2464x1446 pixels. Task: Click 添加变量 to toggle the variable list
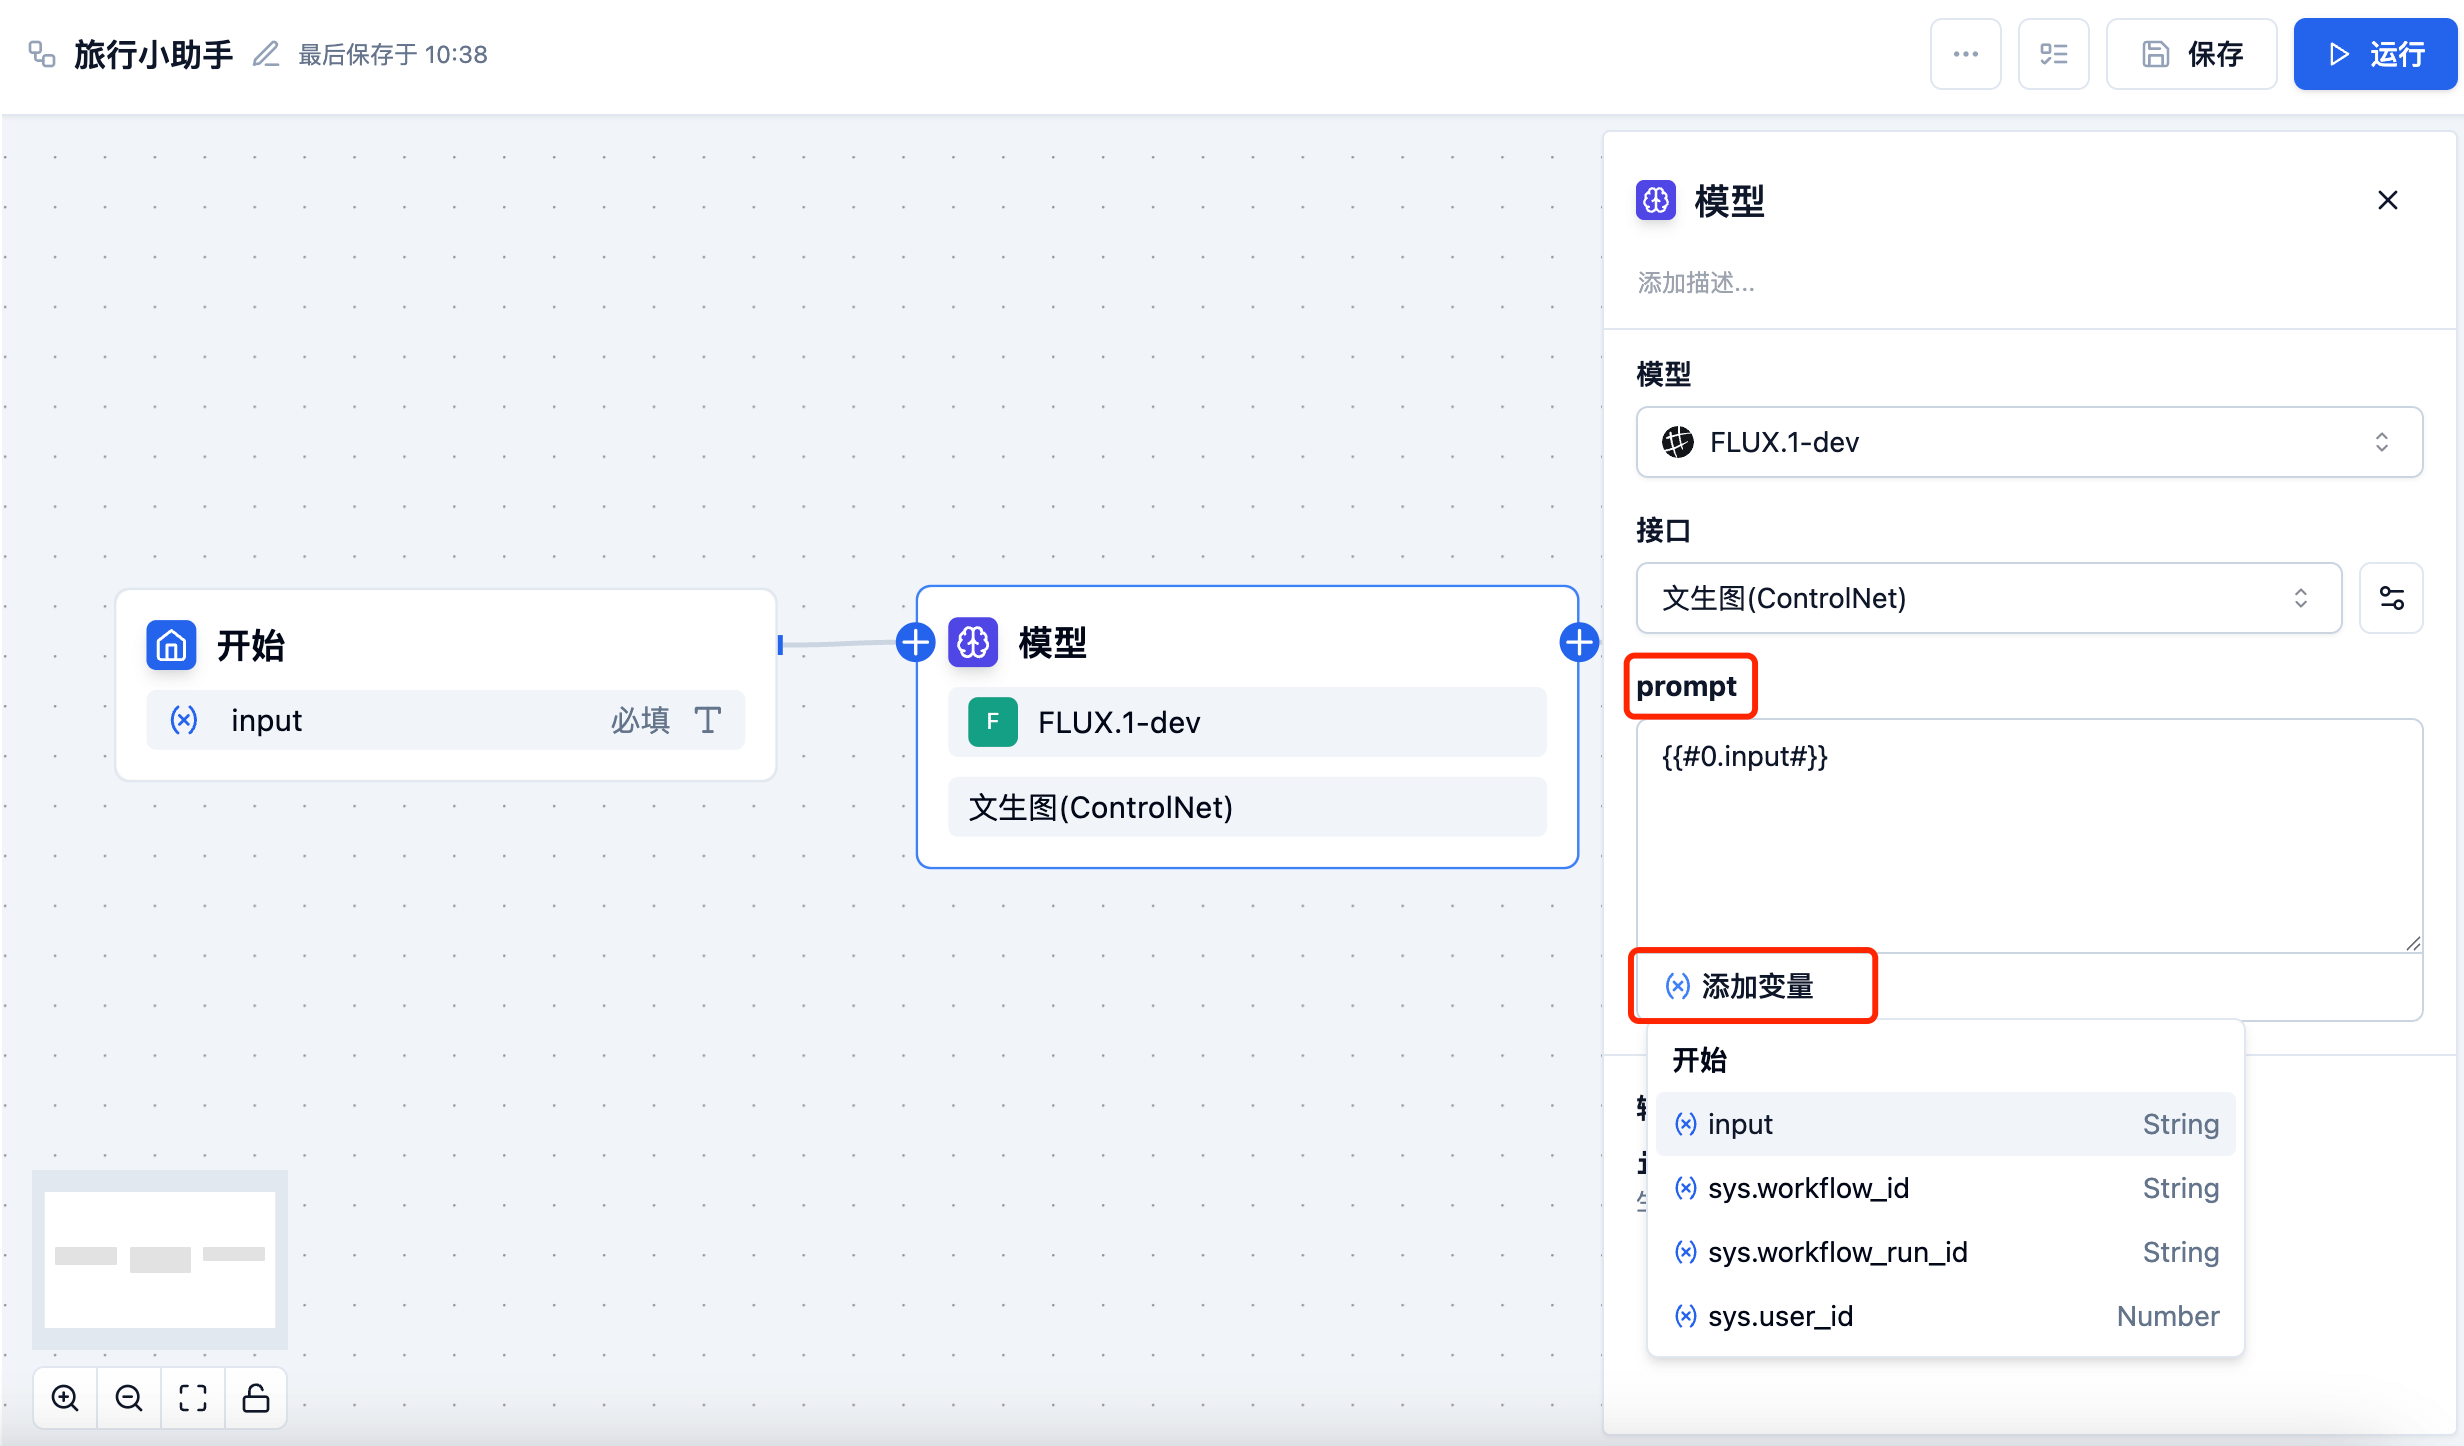tap(1740, 986)
